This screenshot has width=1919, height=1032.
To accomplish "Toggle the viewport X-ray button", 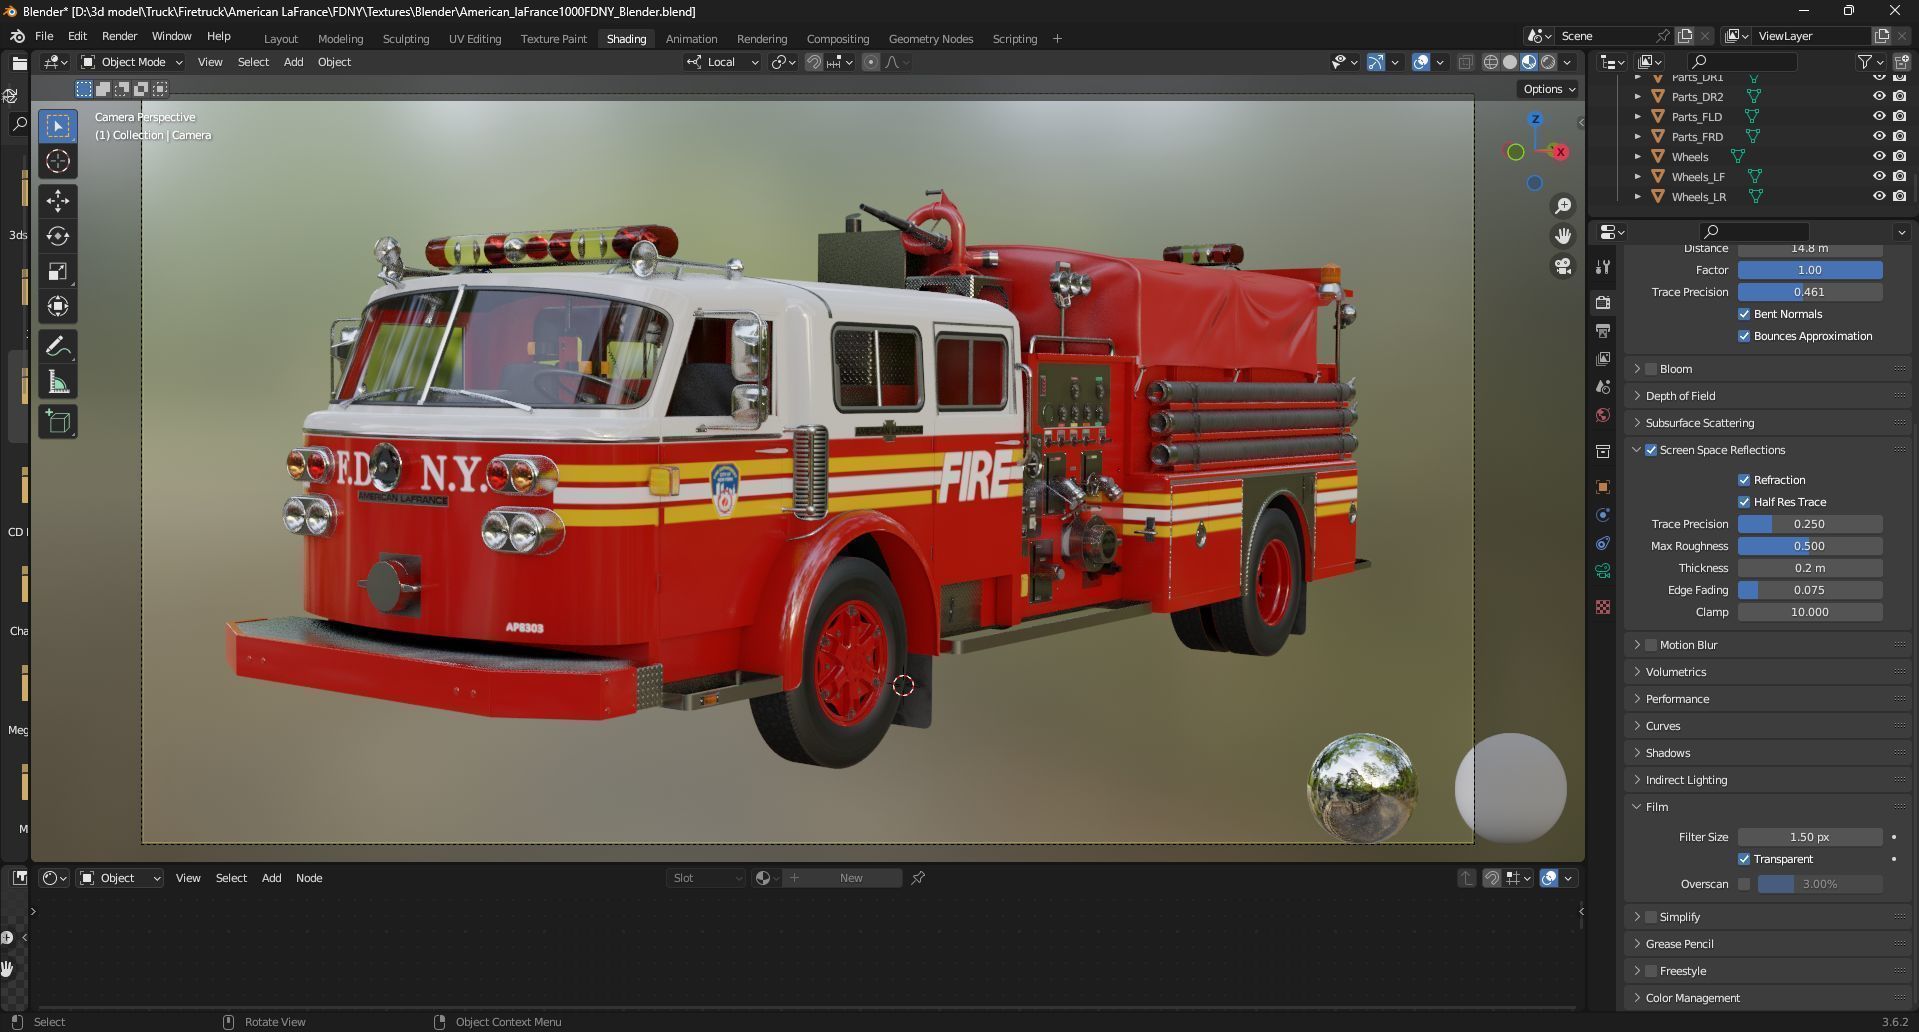I will pos(1465,62).
